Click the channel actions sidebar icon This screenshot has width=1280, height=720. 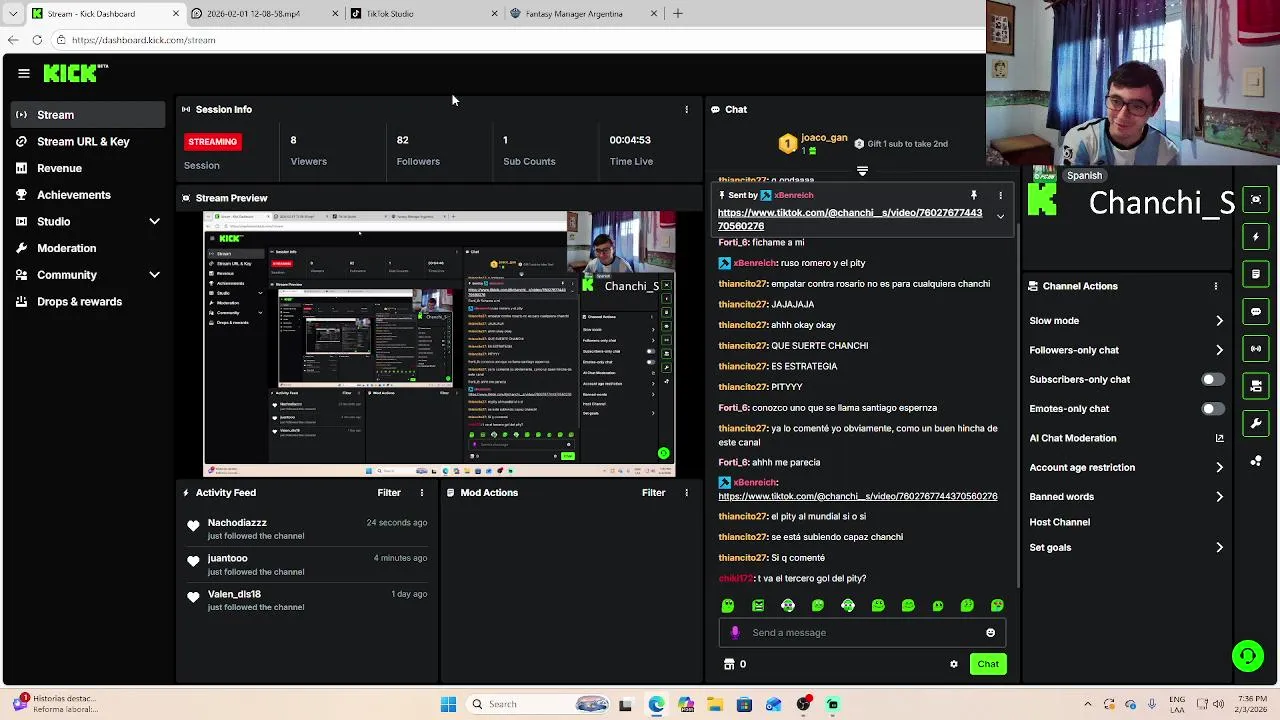[x=1257, y=385]
